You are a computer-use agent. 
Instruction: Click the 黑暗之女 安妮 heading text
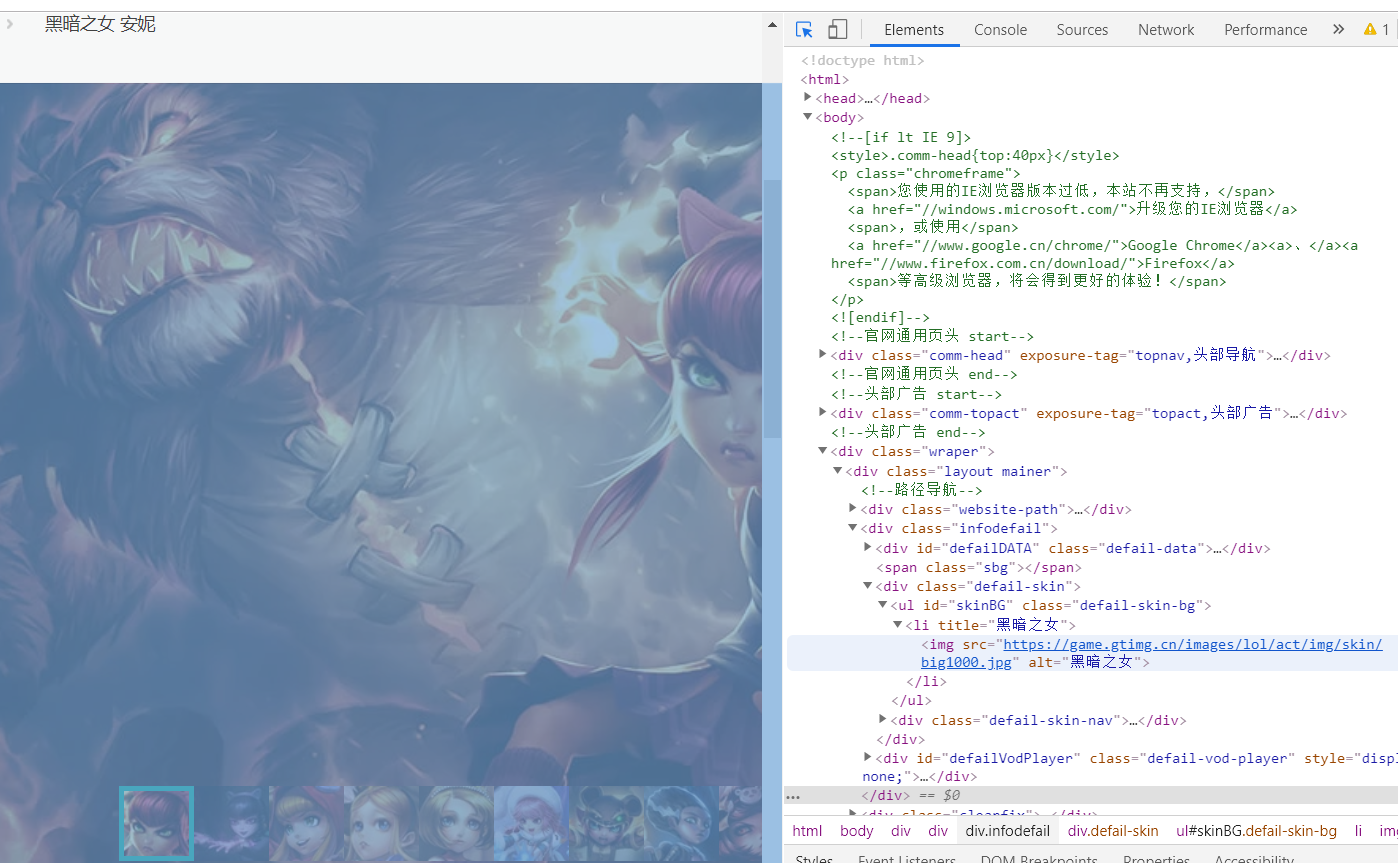(x=100, y=23)
